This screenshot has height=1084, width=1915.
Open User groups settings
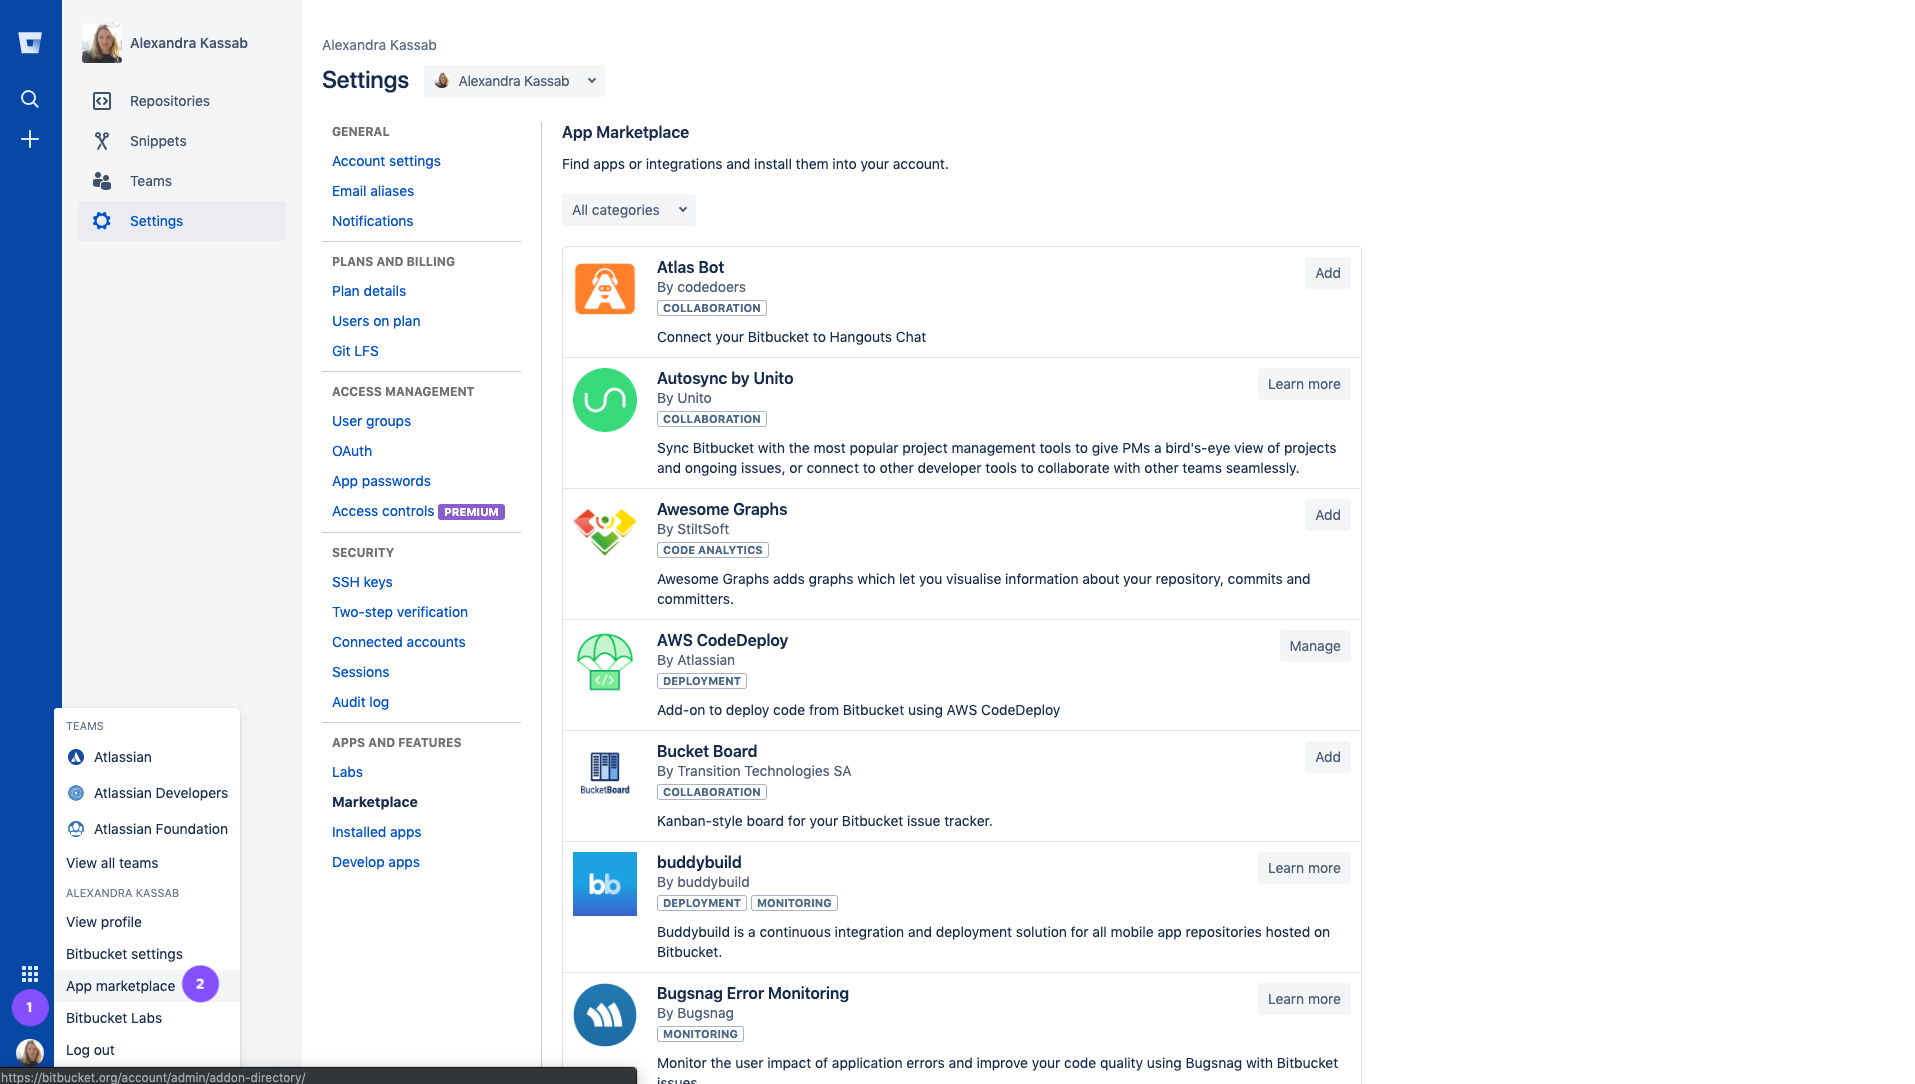pos(371,421)
